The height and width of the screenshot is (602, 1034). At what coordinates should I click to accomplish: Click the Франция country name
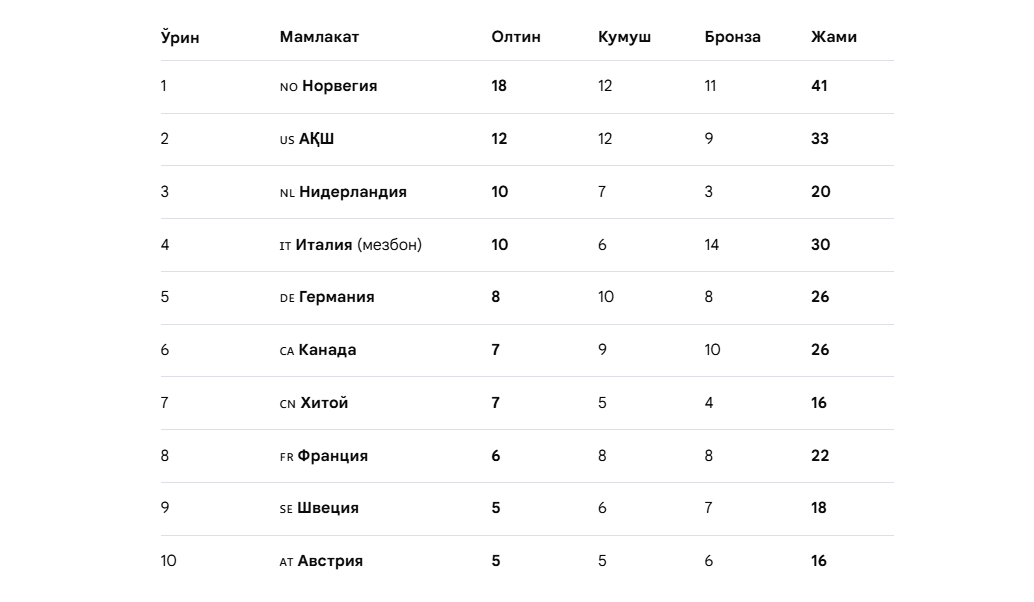pos(333,456)
